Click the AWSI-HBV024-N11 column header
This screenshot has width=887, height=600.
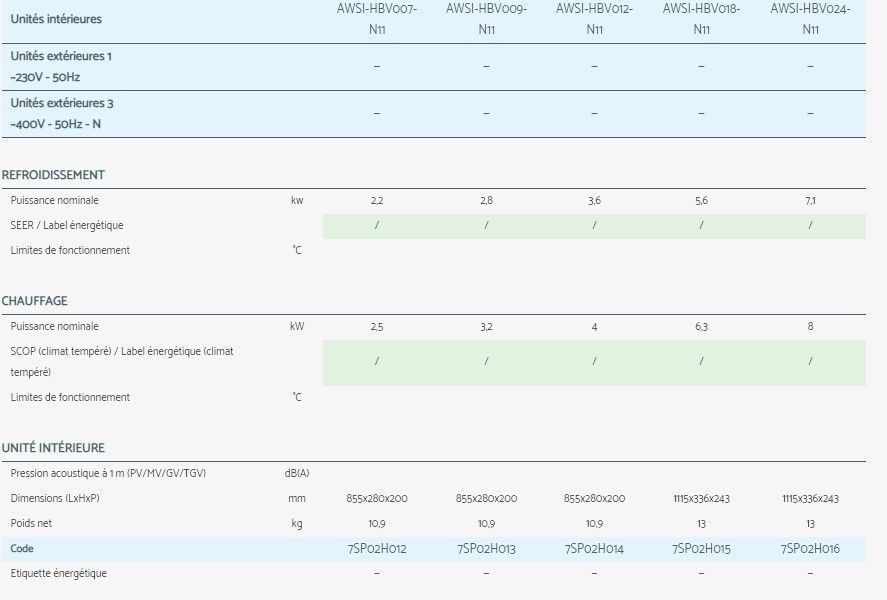810,19
